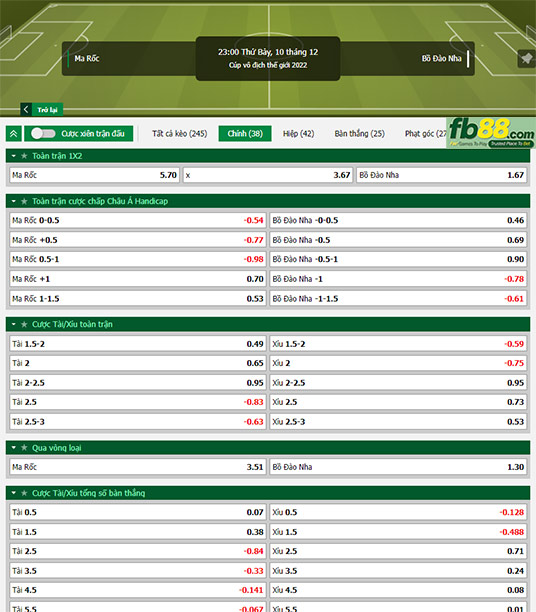Viewport: 536px width, 612px height.
Task: Bet Xỉu 3.5 at 0.24
Action: pos(398,571)
